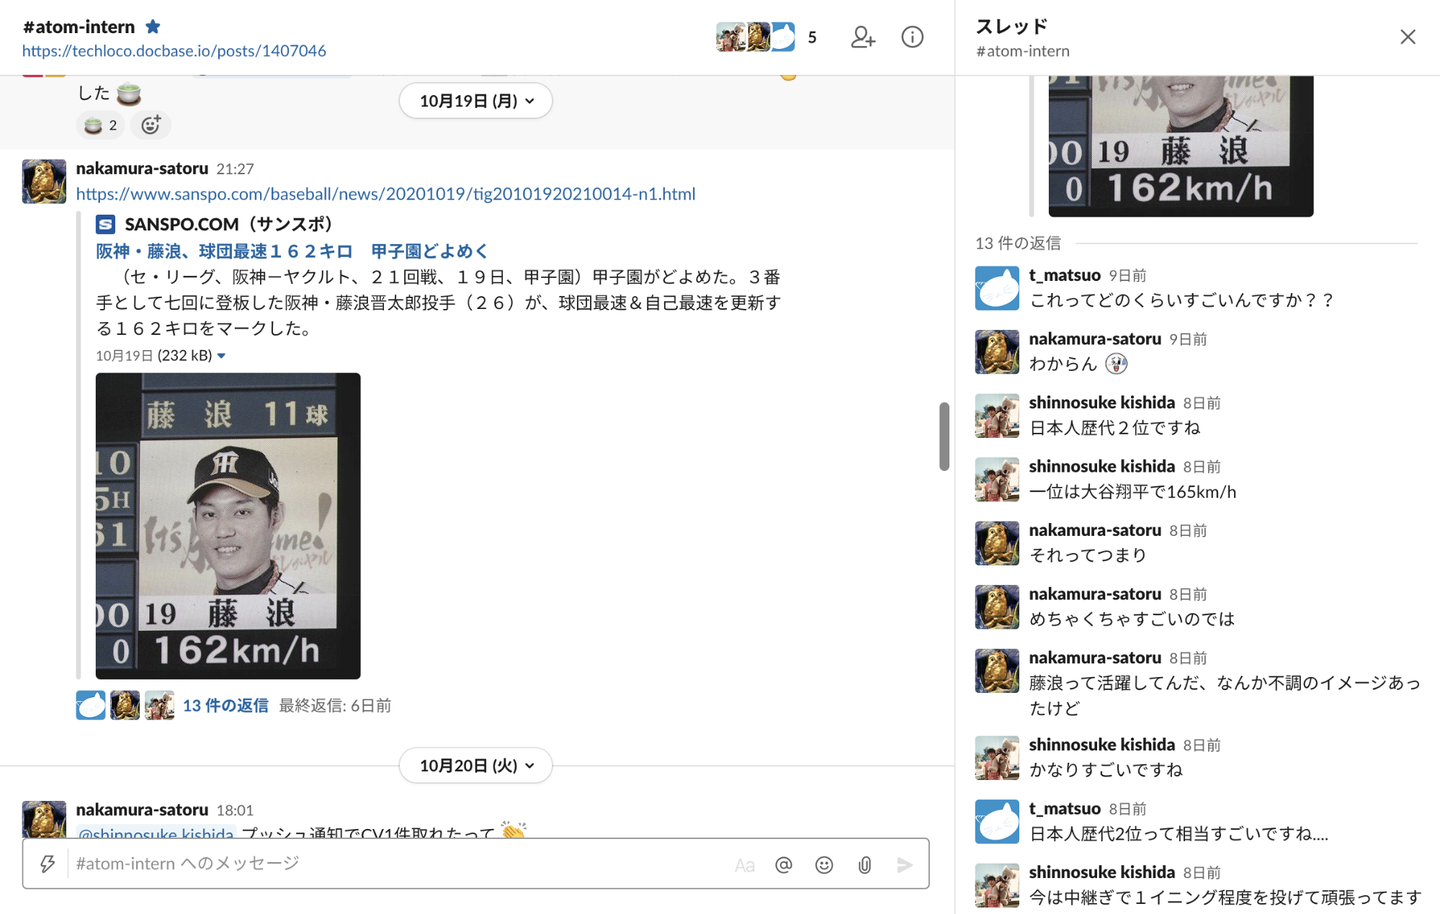The width and height of the screenshot is (1440, 914).
Task: Attach a file with the paperclip icon
Action: (x=865, y=865)
